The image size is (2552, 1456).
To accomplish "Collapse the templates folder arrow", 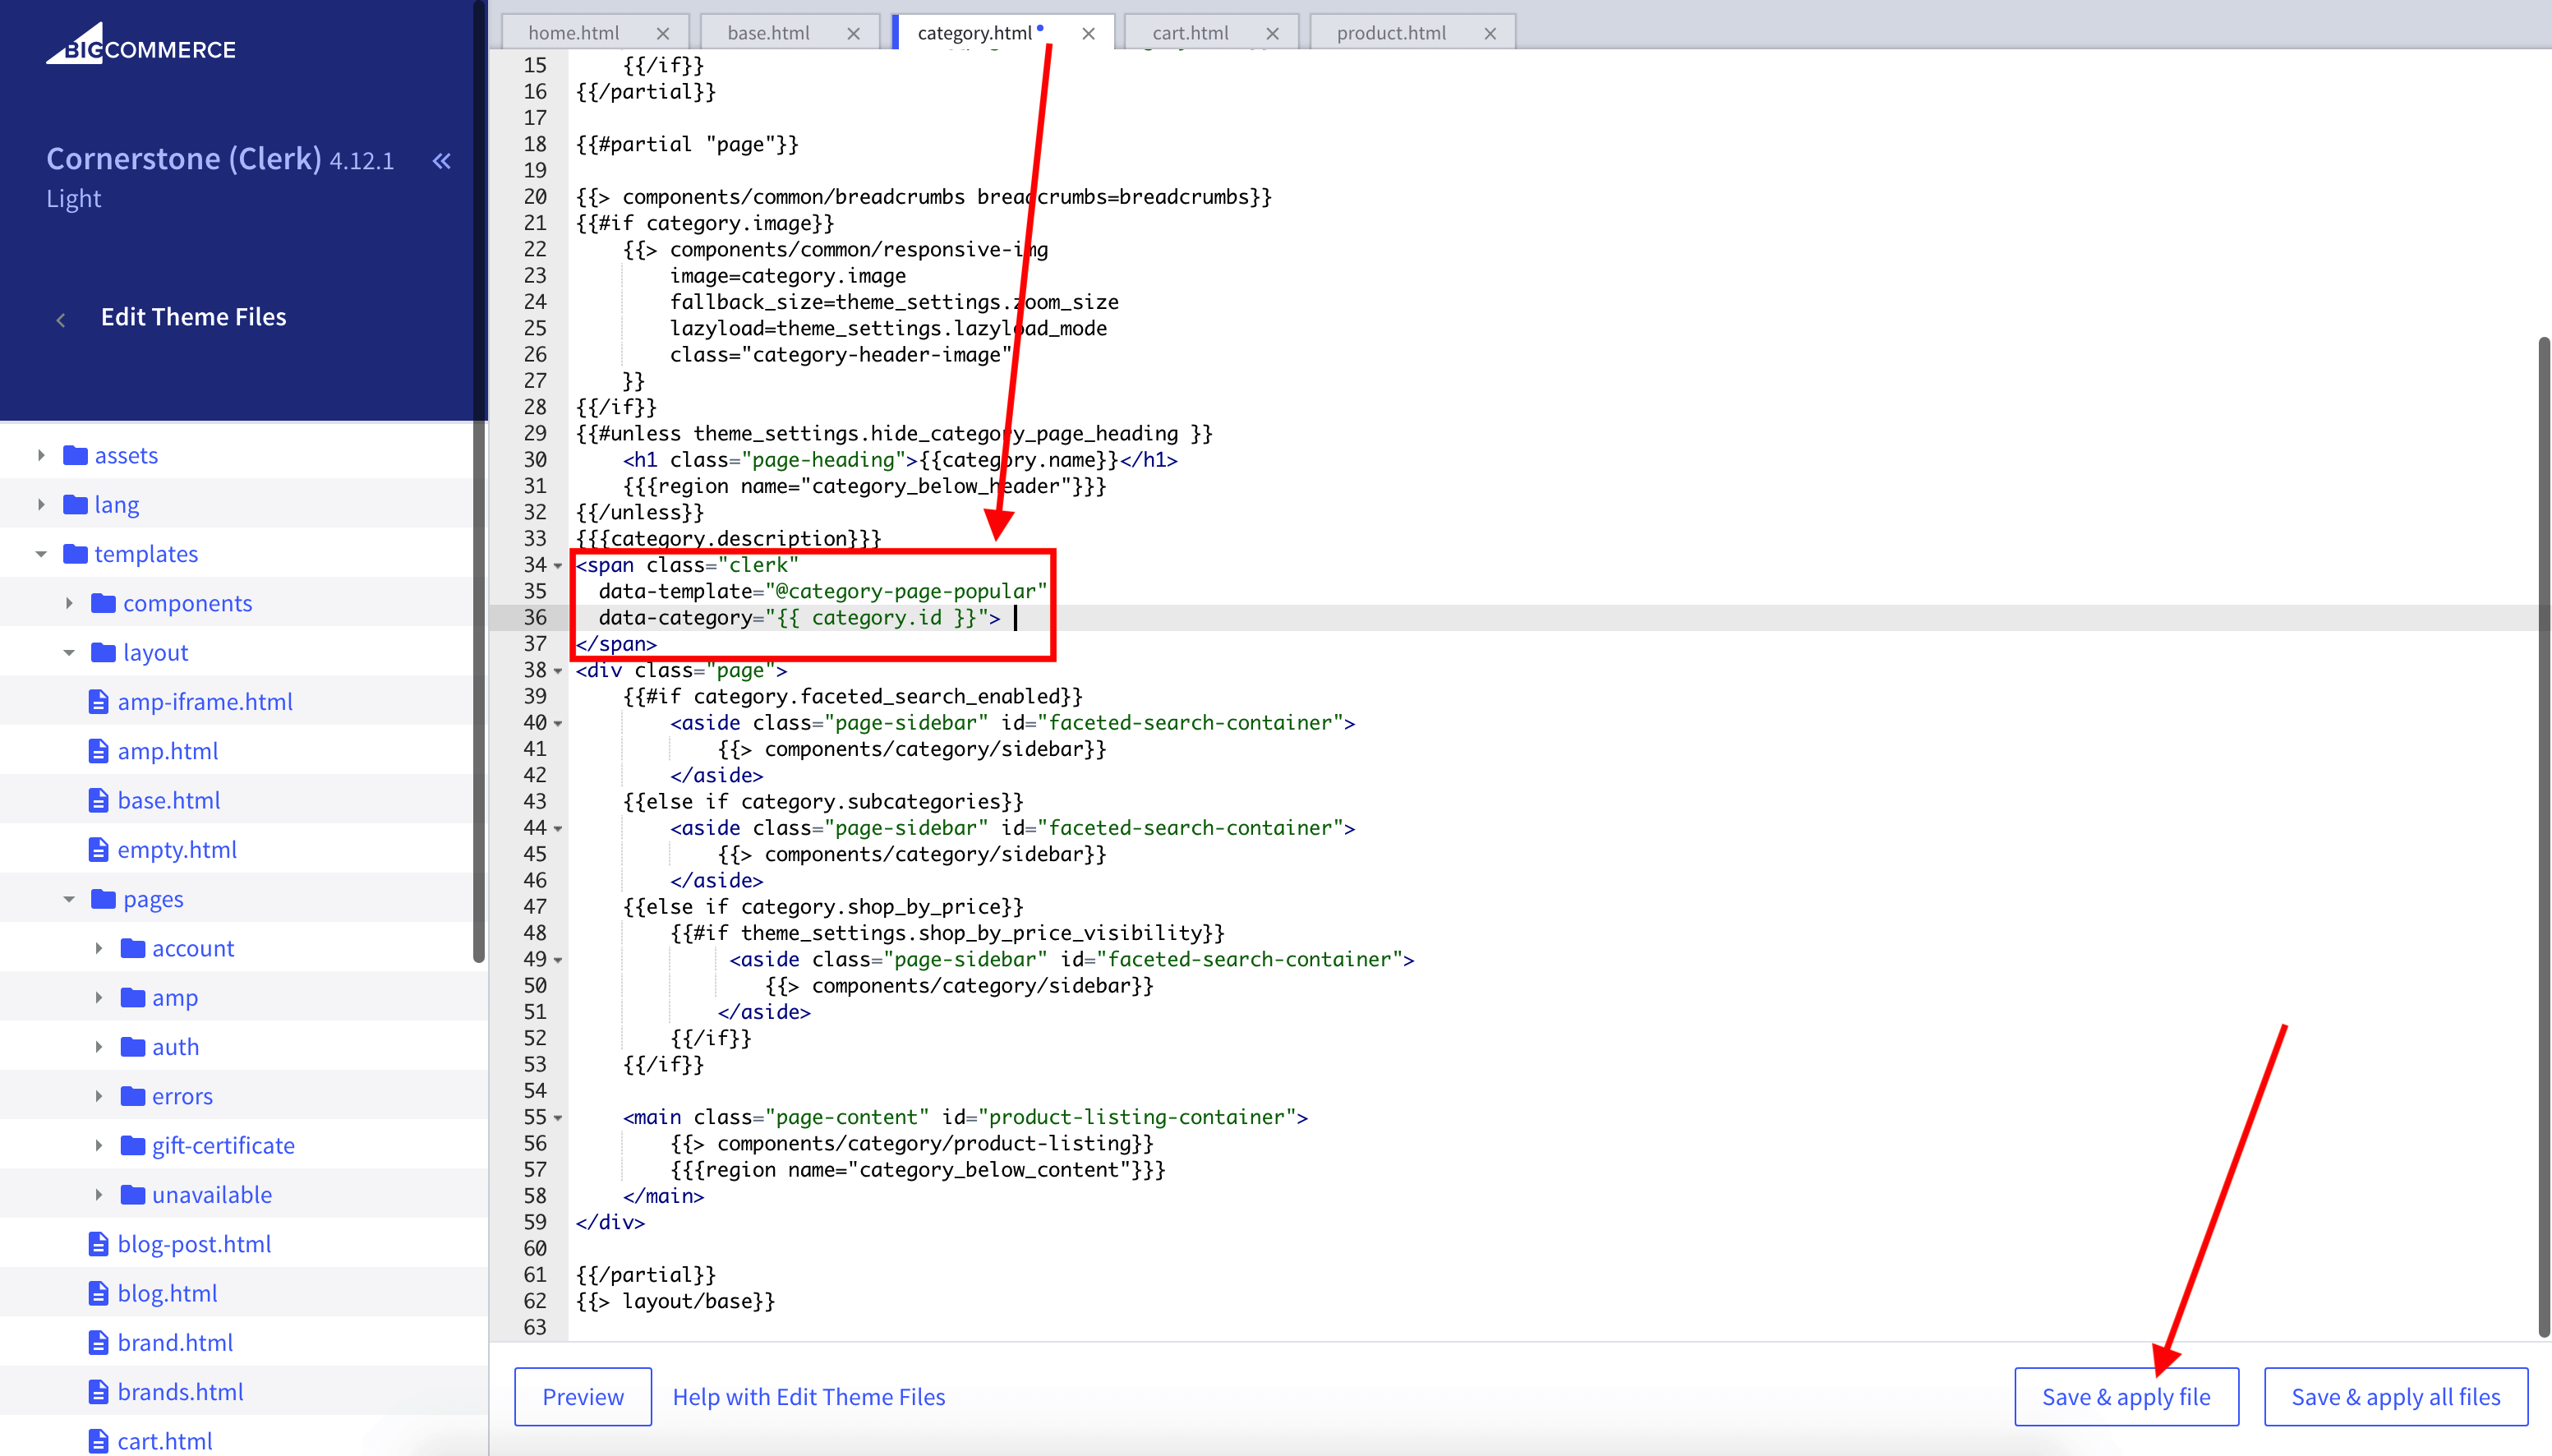I will [41, 554].
